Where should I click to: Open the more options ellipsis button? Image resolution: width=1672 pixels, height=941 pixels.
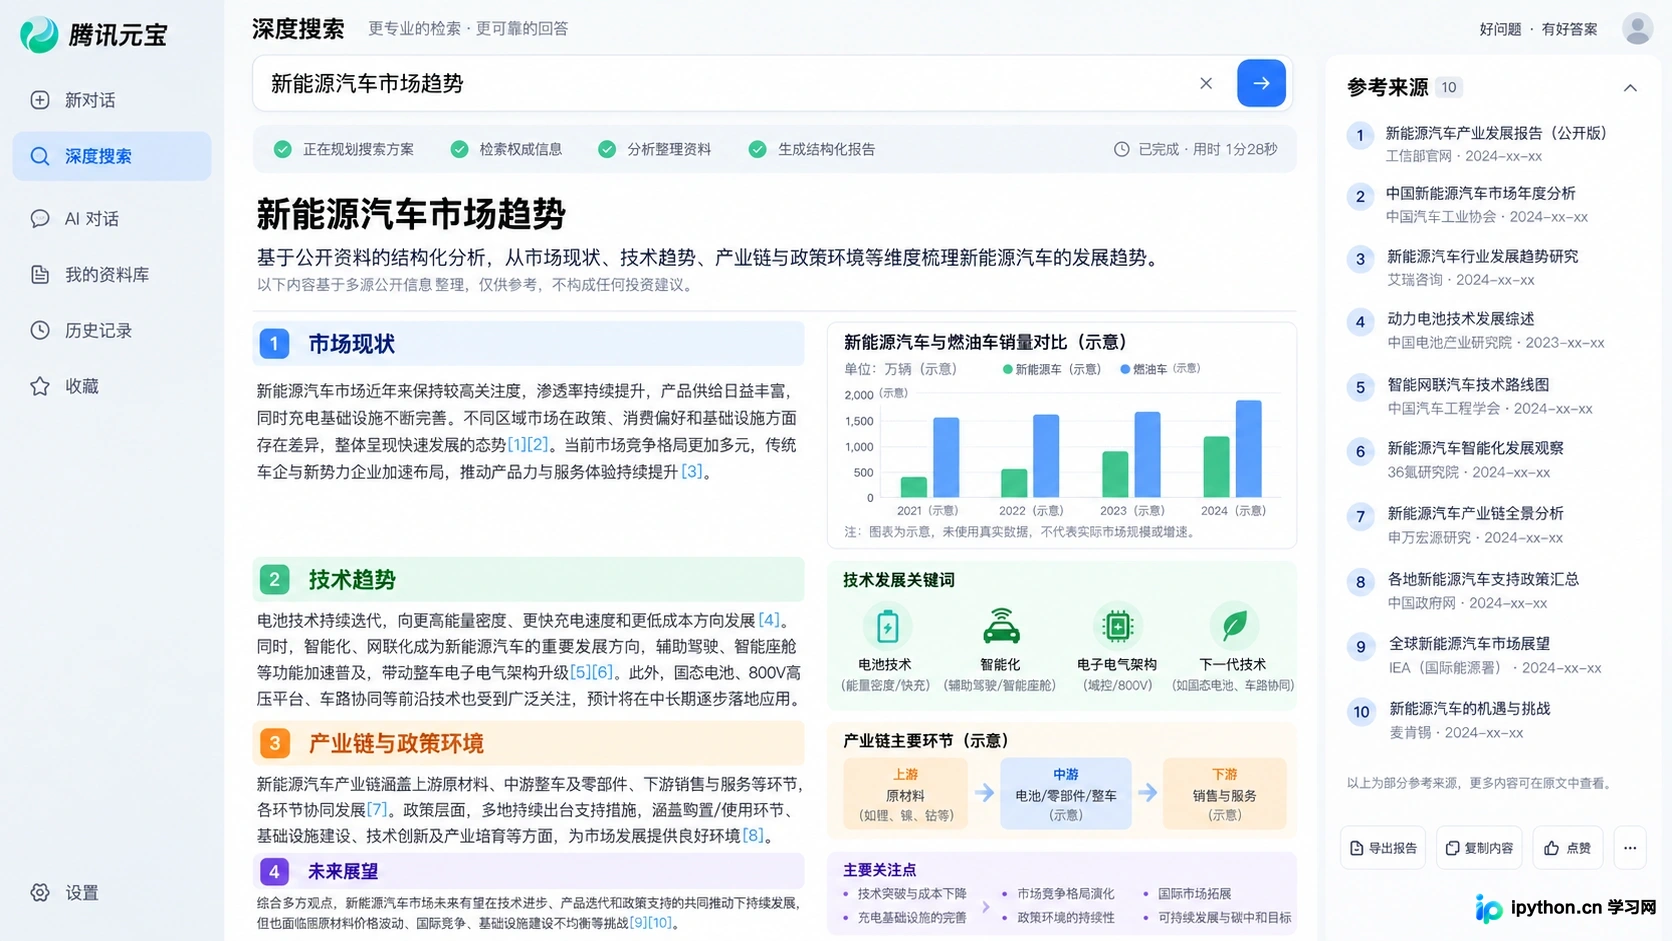[x=1630, y=848]
